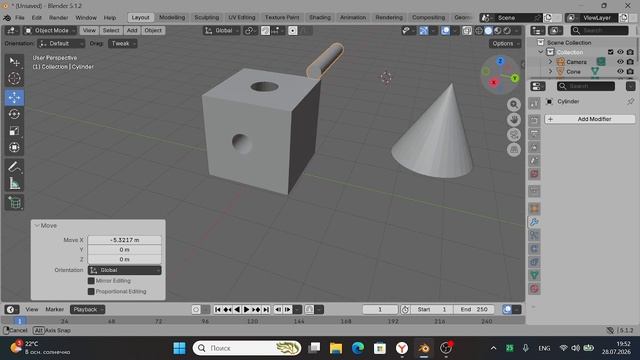This screenshot has width=640, height=360.
Task: Hide Collection with its eye icon
Action: pyautogui.click(x=620, y=52)
